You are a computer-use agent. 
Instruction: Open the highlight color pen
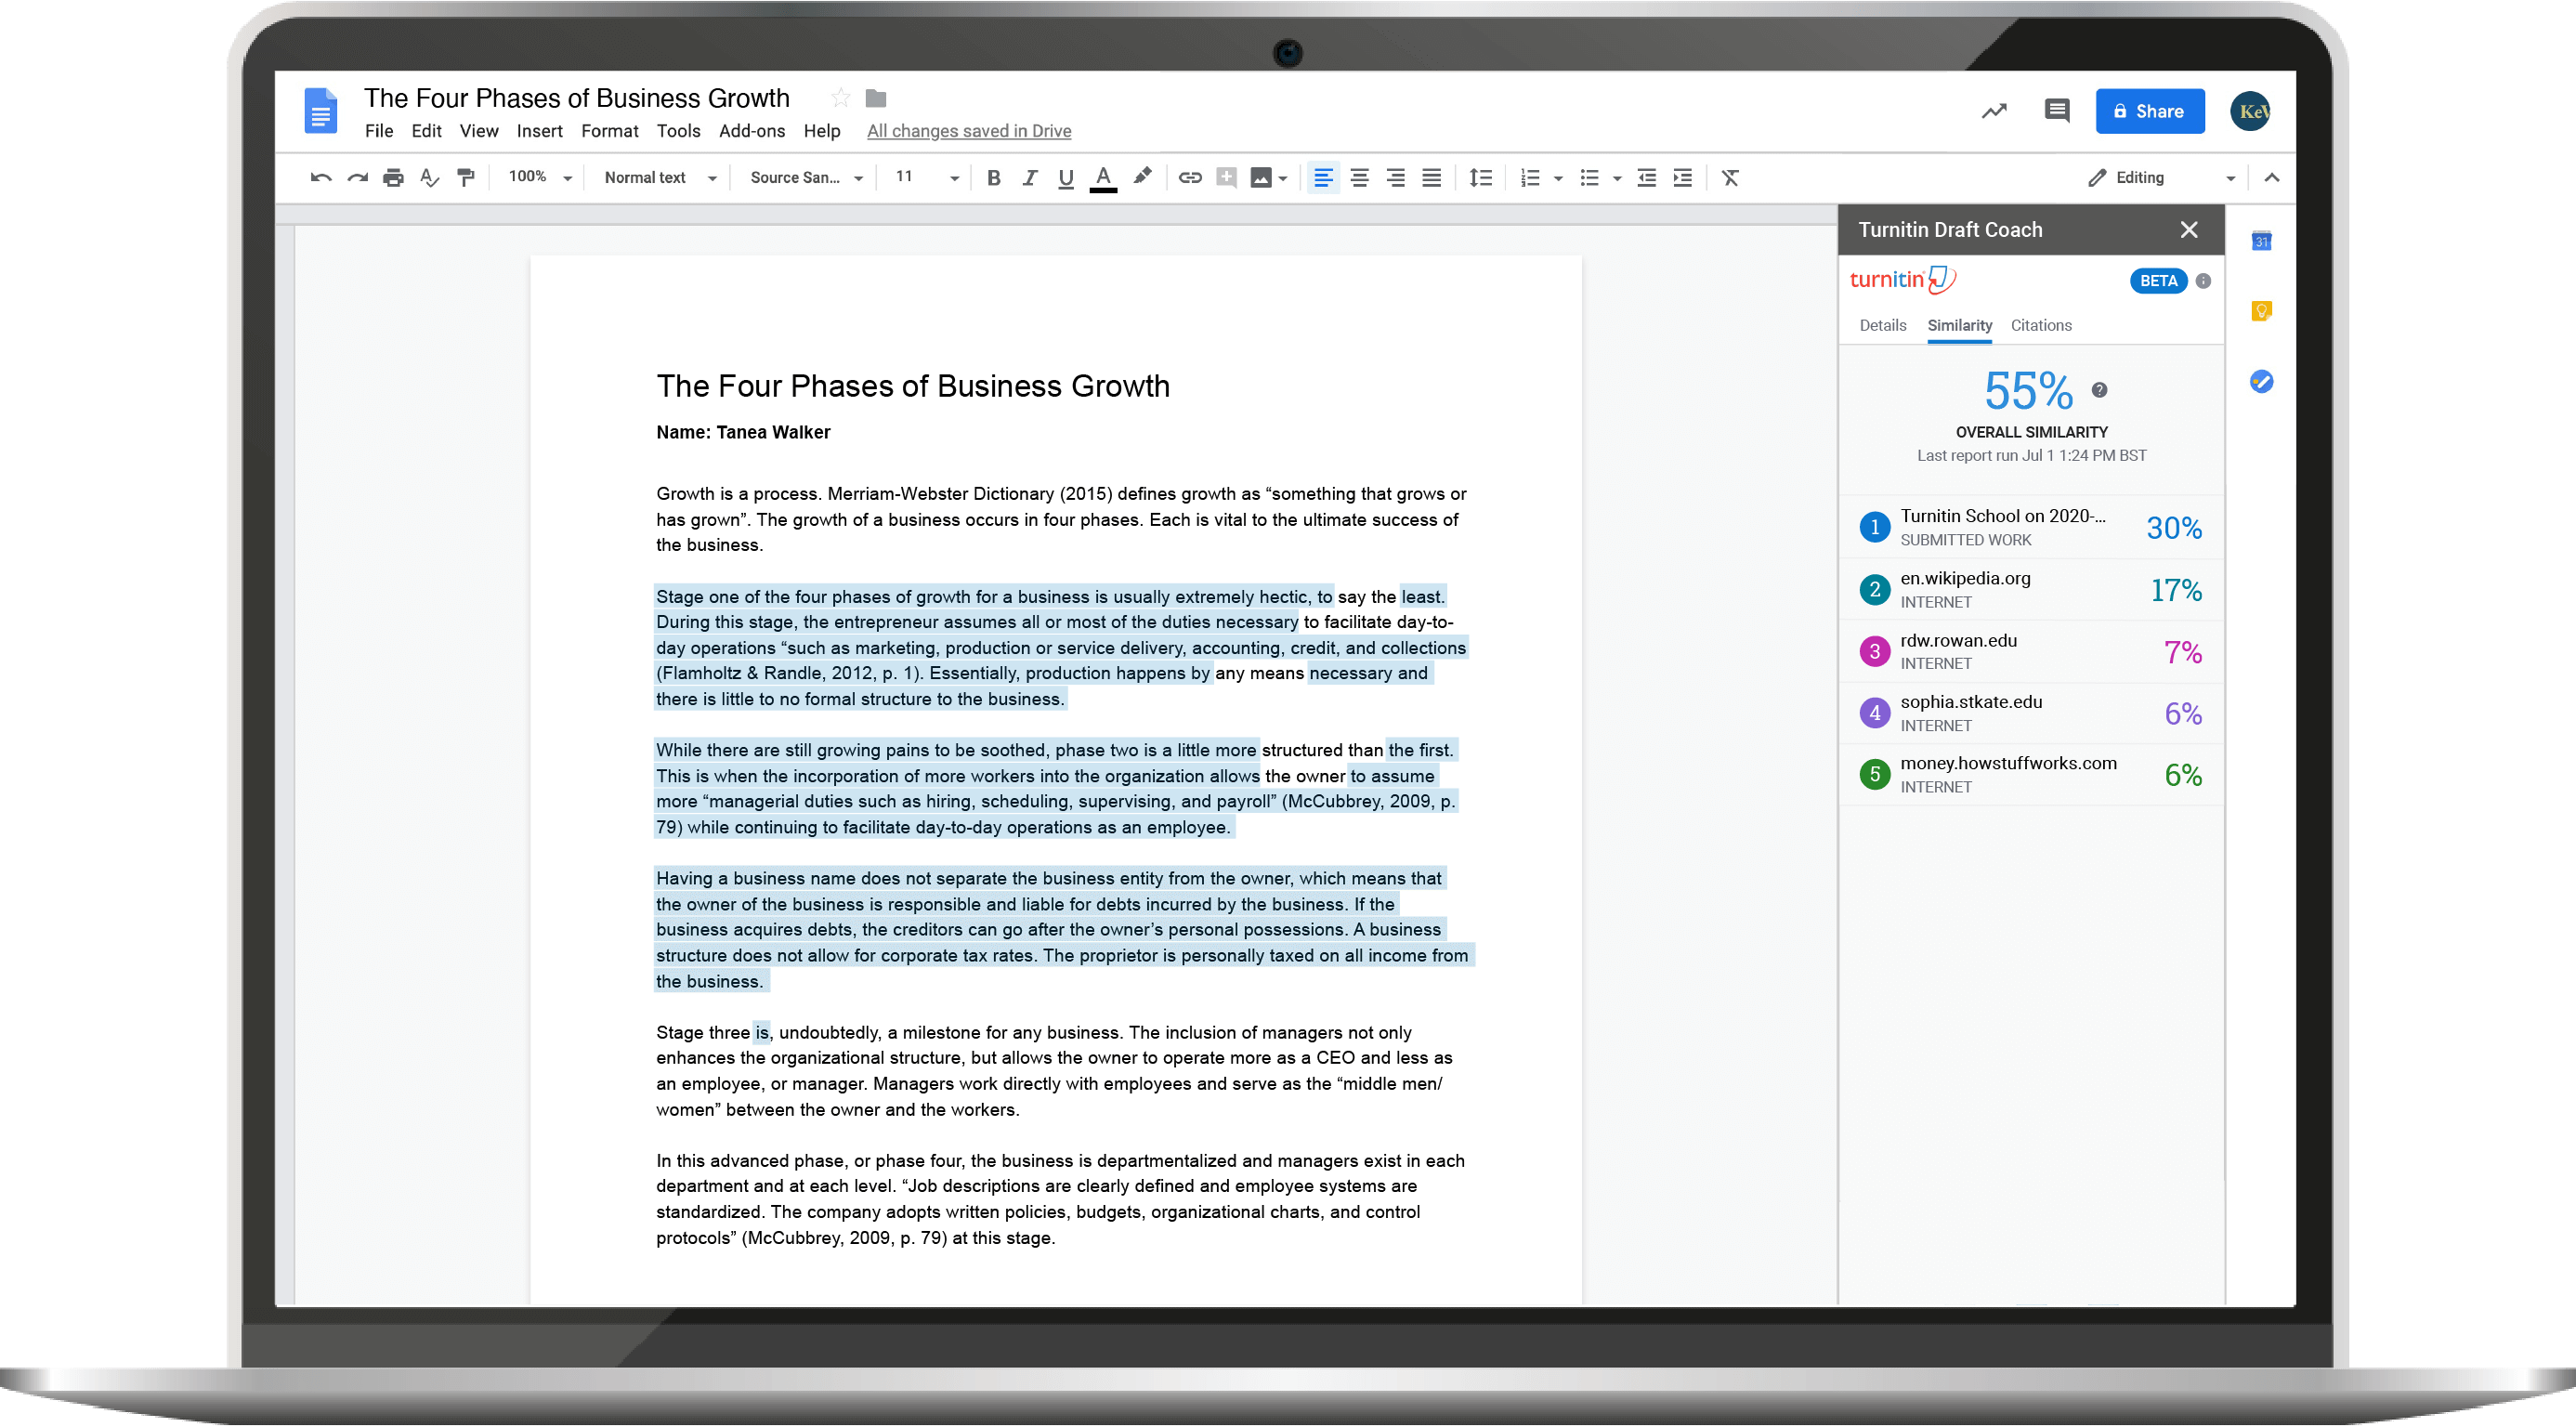(x=1142, y=176)
